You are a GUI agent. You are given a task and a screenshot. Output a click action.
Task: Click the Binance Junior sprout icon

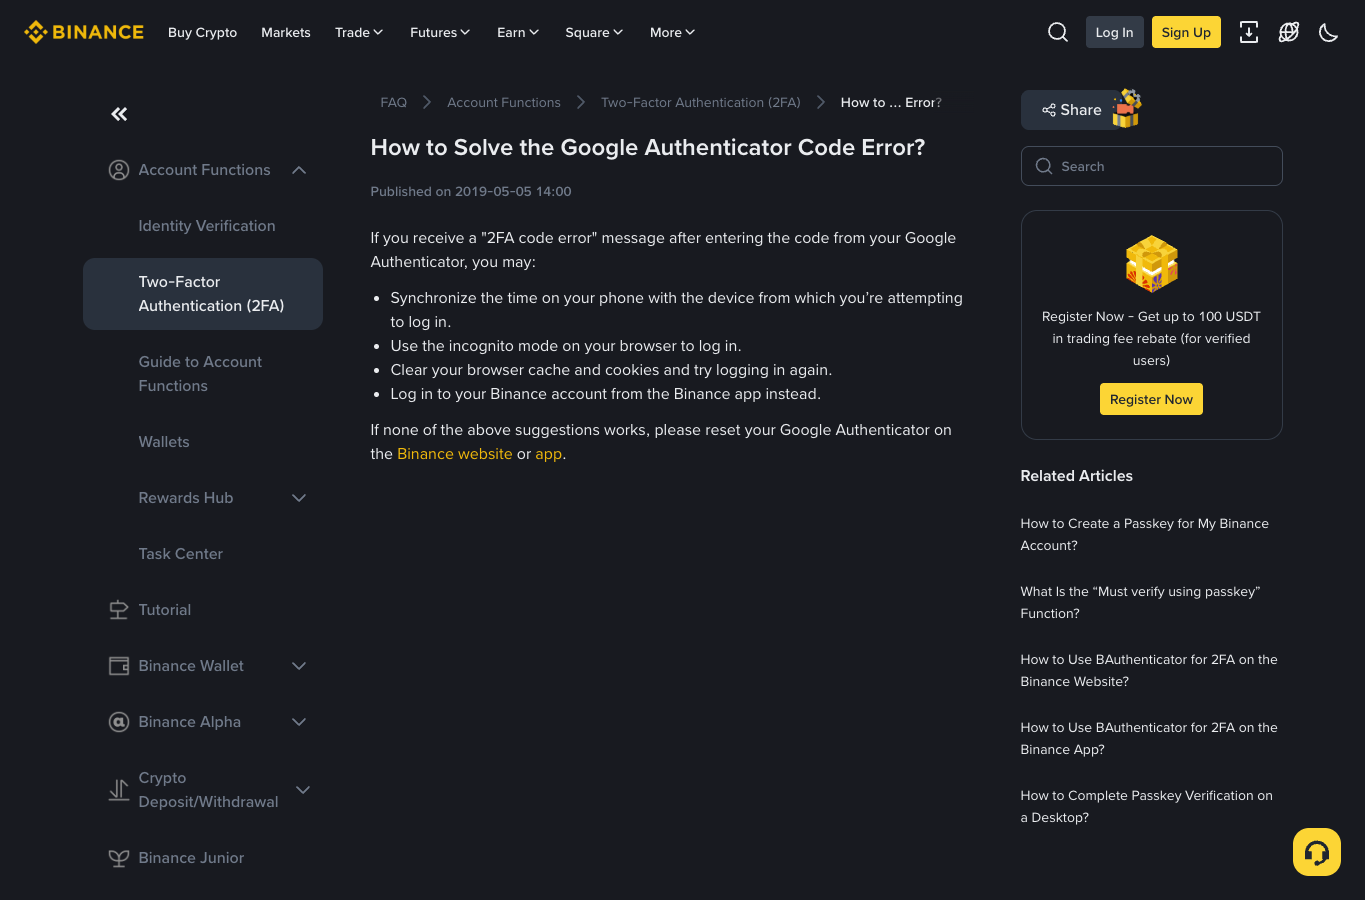[x=119, y=858]
